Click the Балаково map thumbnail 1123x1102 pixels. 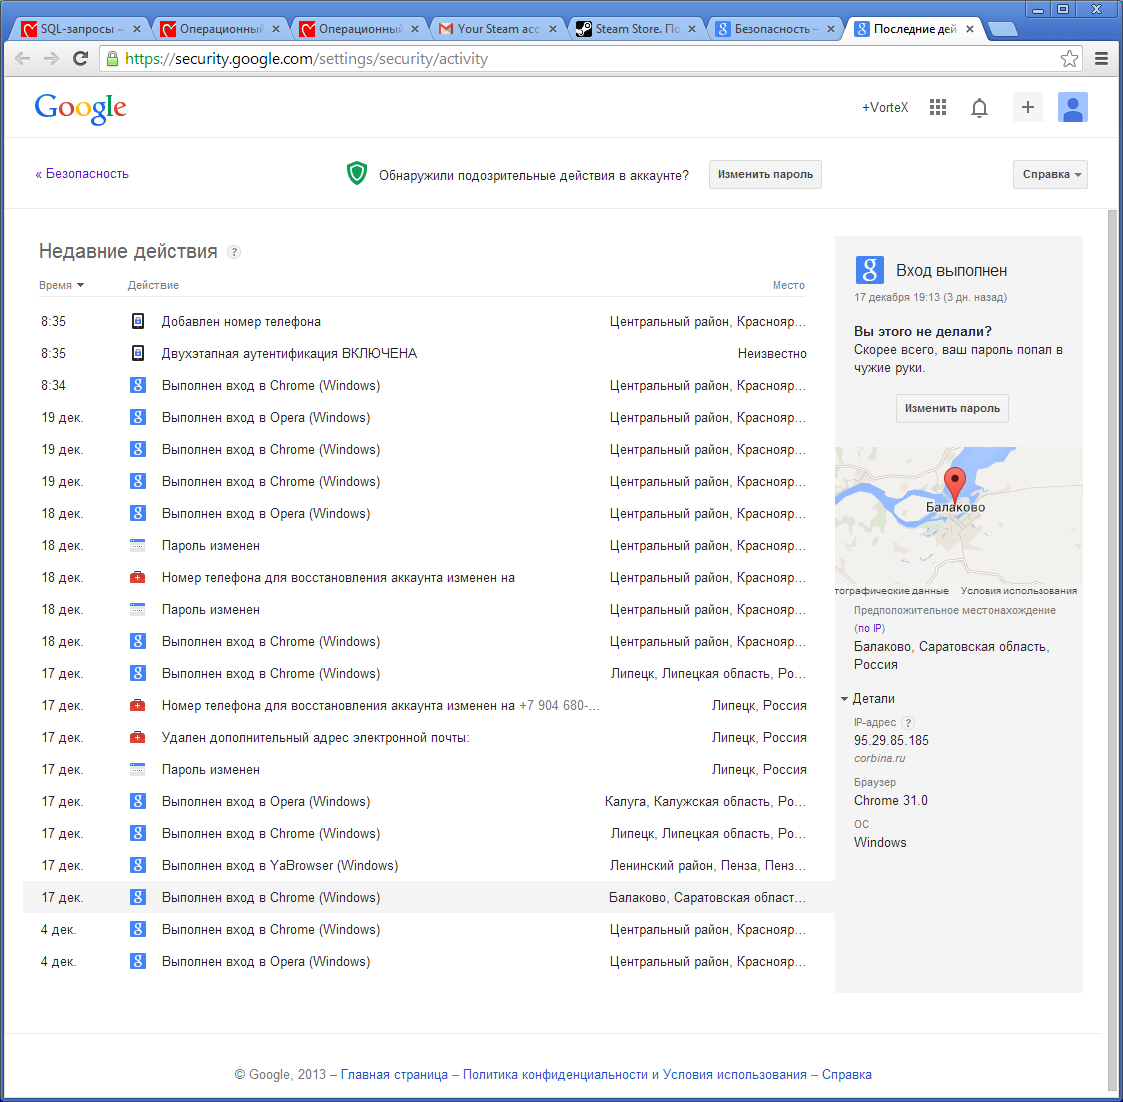pyautogui.click(x=958, y=522)
